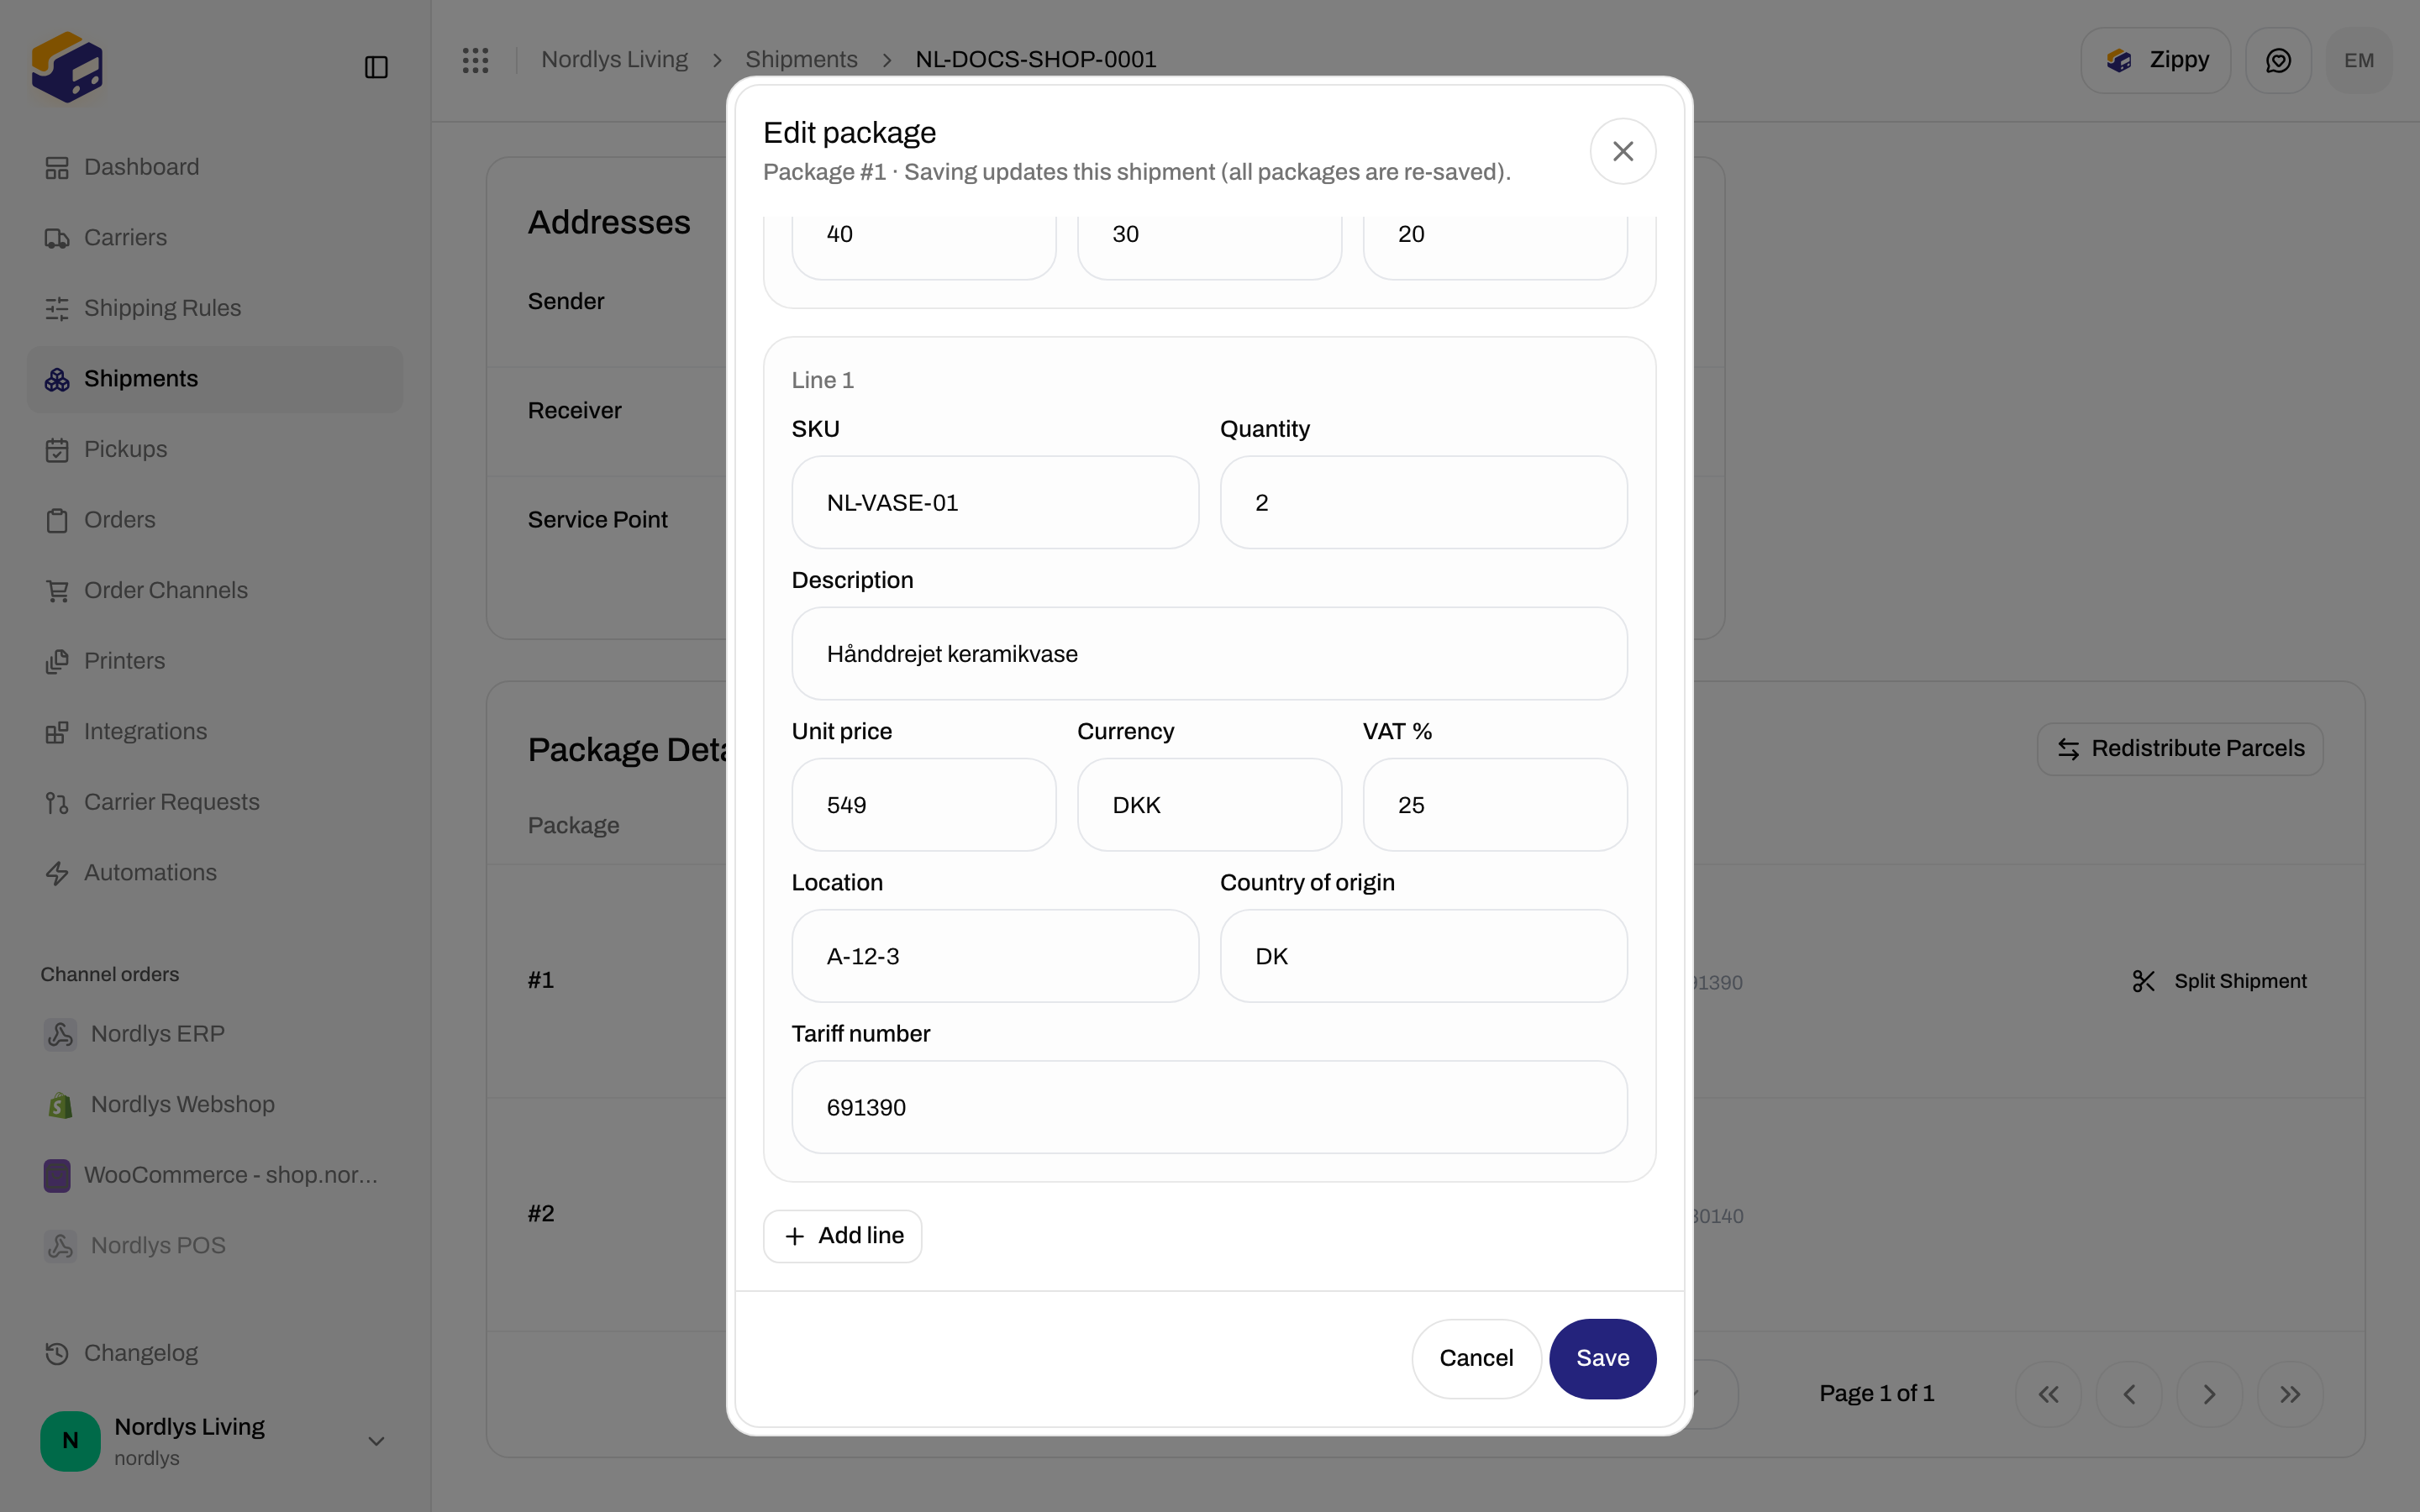
Task: Click the green N organization avatar
Action: point(70,1440)
